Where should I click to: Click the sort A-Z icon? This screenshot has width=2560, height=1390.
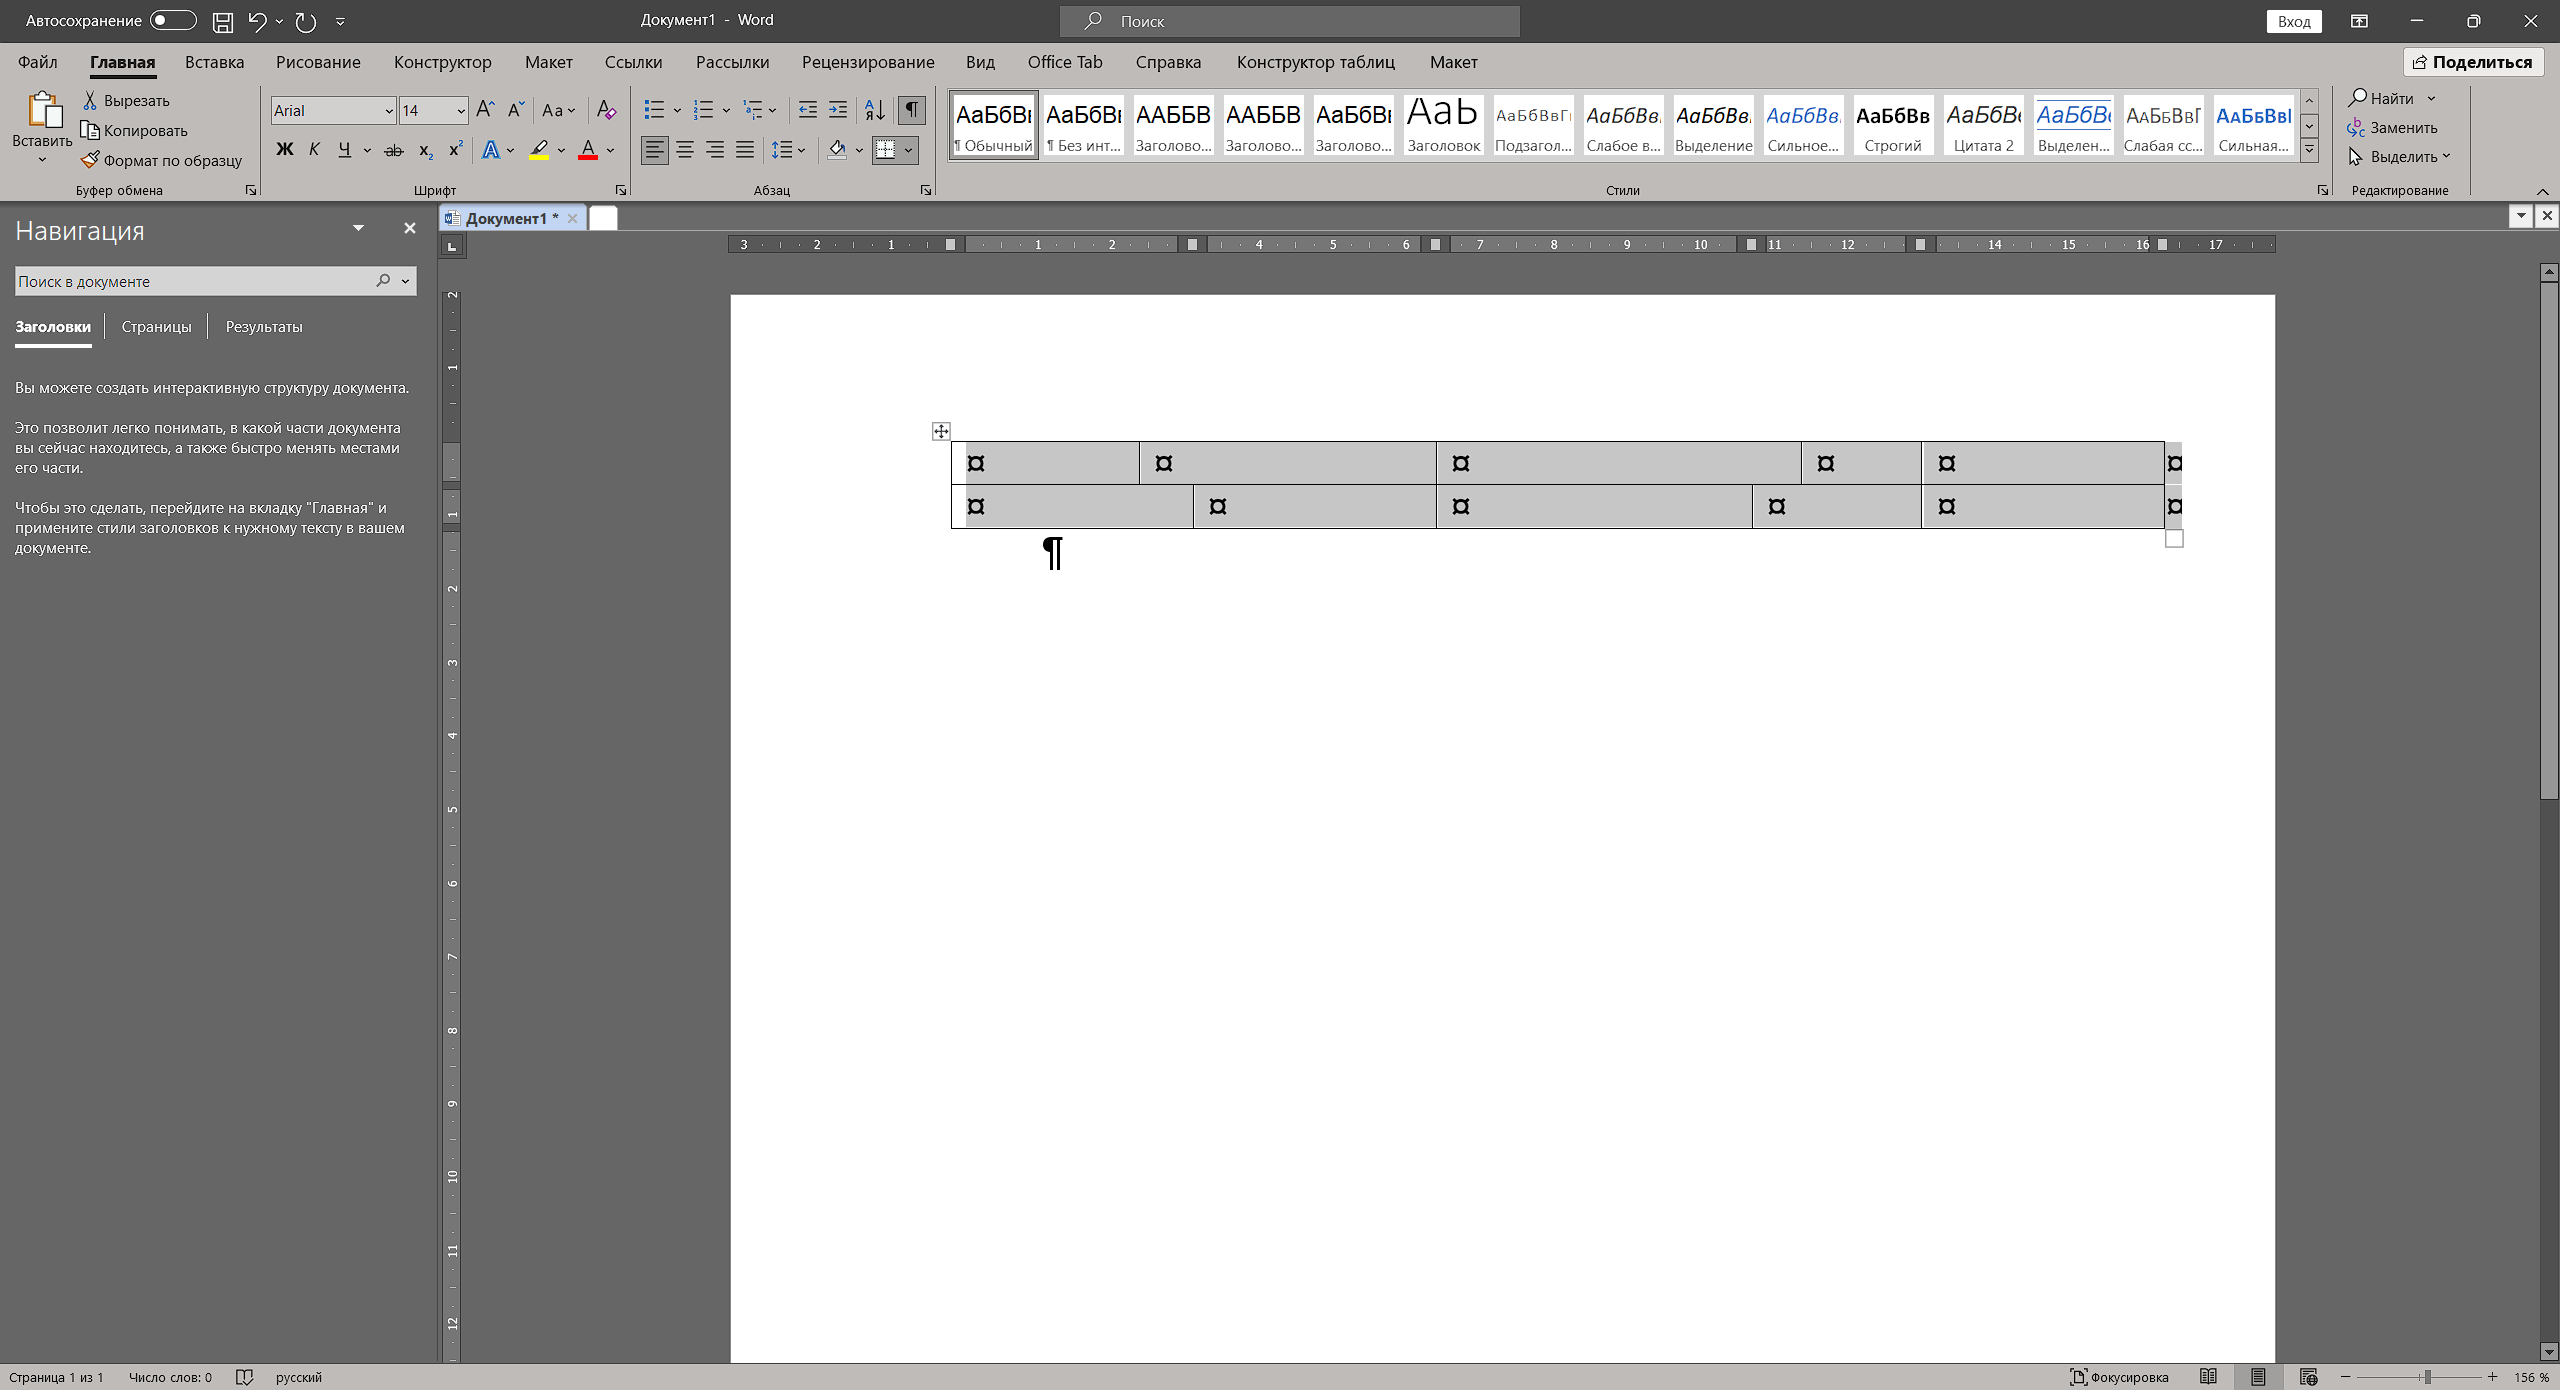(875, 110)
